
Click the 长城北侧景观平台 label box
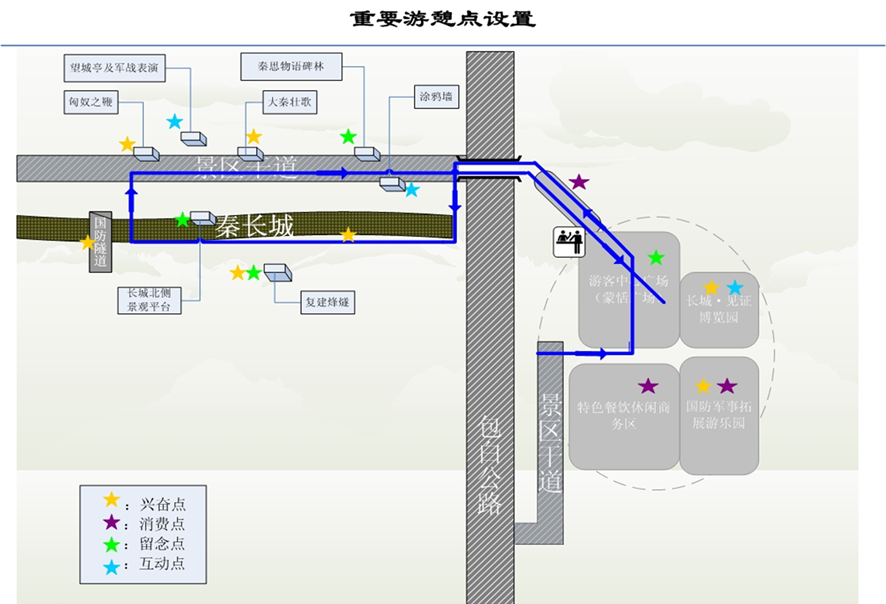[x=149, y=300]
